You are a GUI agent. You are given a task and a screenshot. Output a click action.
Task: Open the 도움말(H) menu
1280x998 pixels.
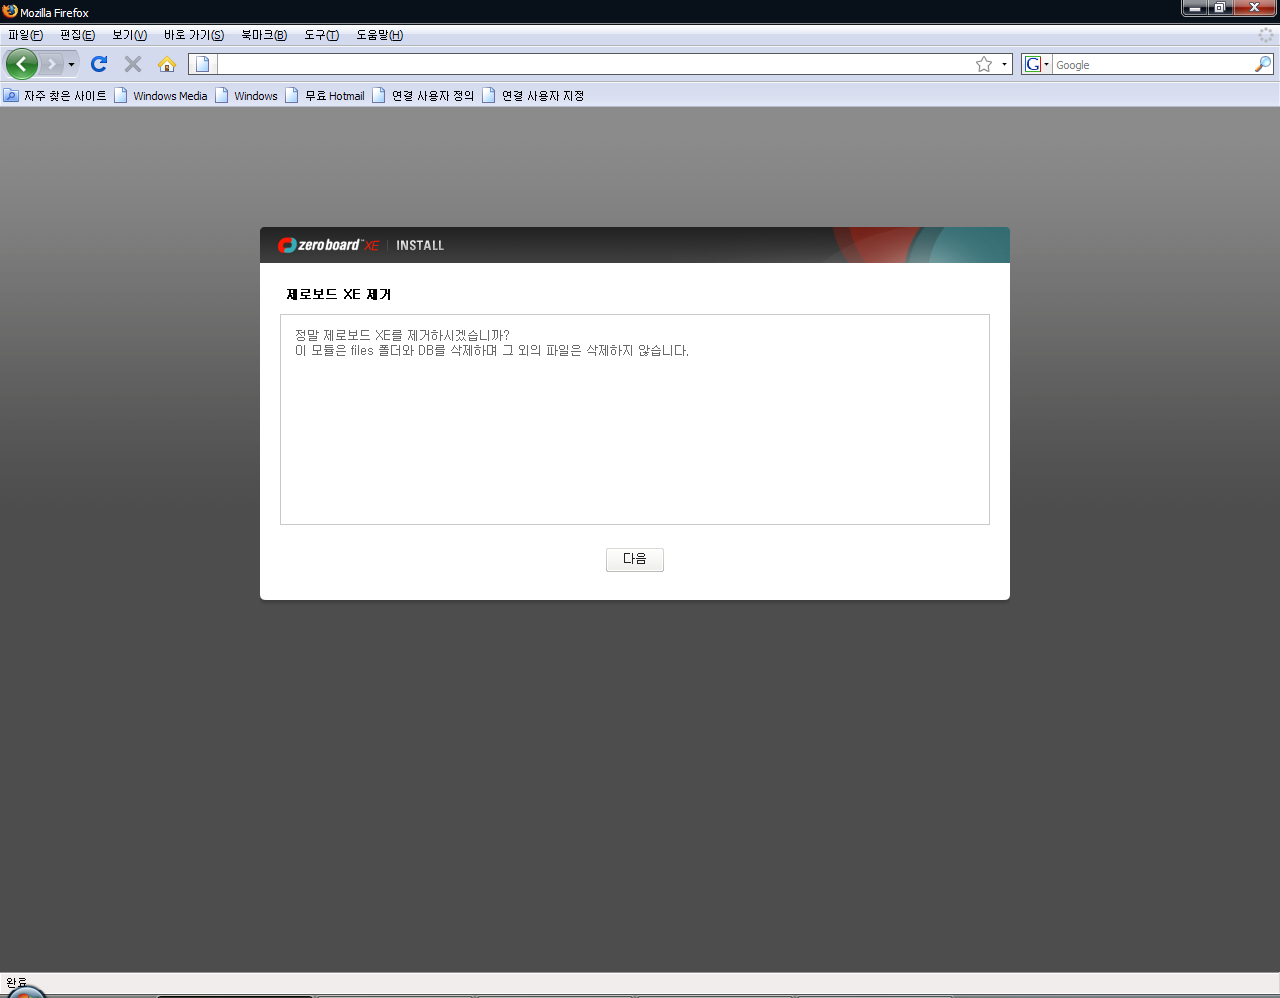[x=380, y=35]
